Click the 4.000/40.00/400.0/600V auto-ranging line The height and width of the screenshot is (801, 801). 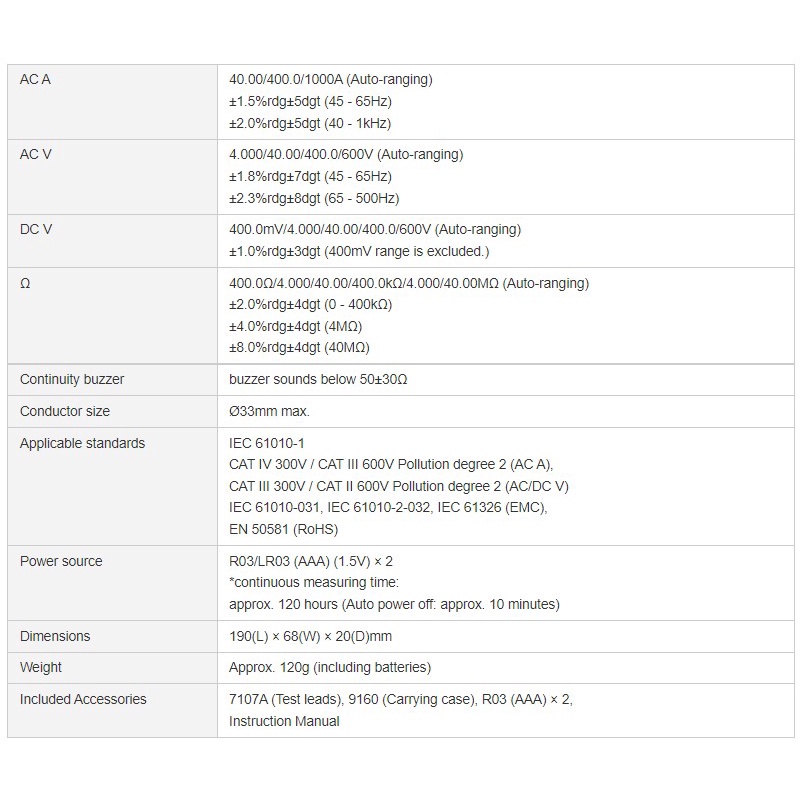[346, 154]
